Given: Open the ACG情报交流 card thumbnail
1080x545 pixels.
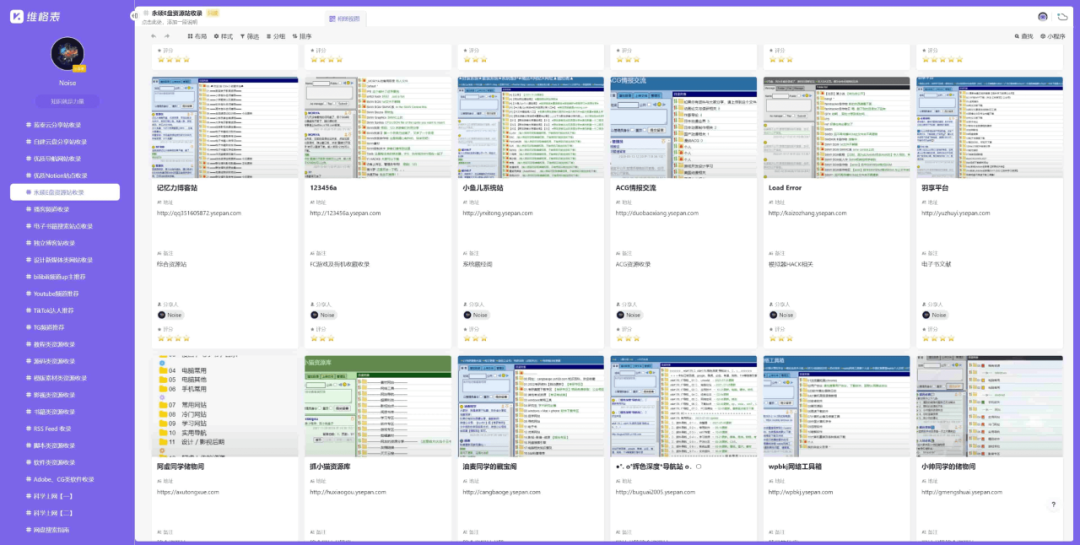Looking at the screenshot, I should click(684, 127).
